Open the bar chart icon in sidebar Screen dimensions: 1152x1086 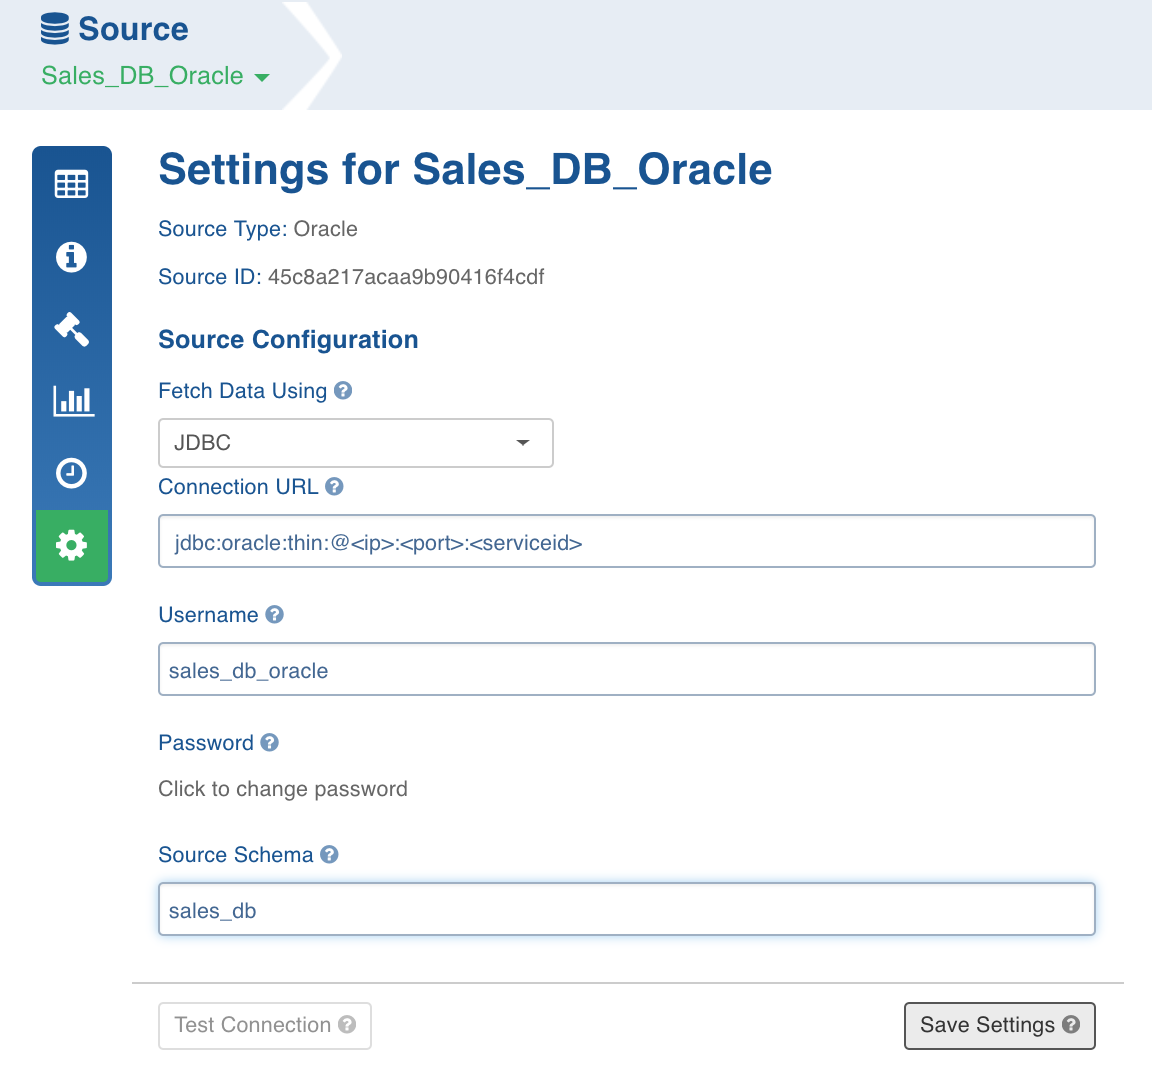click(73, 400)
